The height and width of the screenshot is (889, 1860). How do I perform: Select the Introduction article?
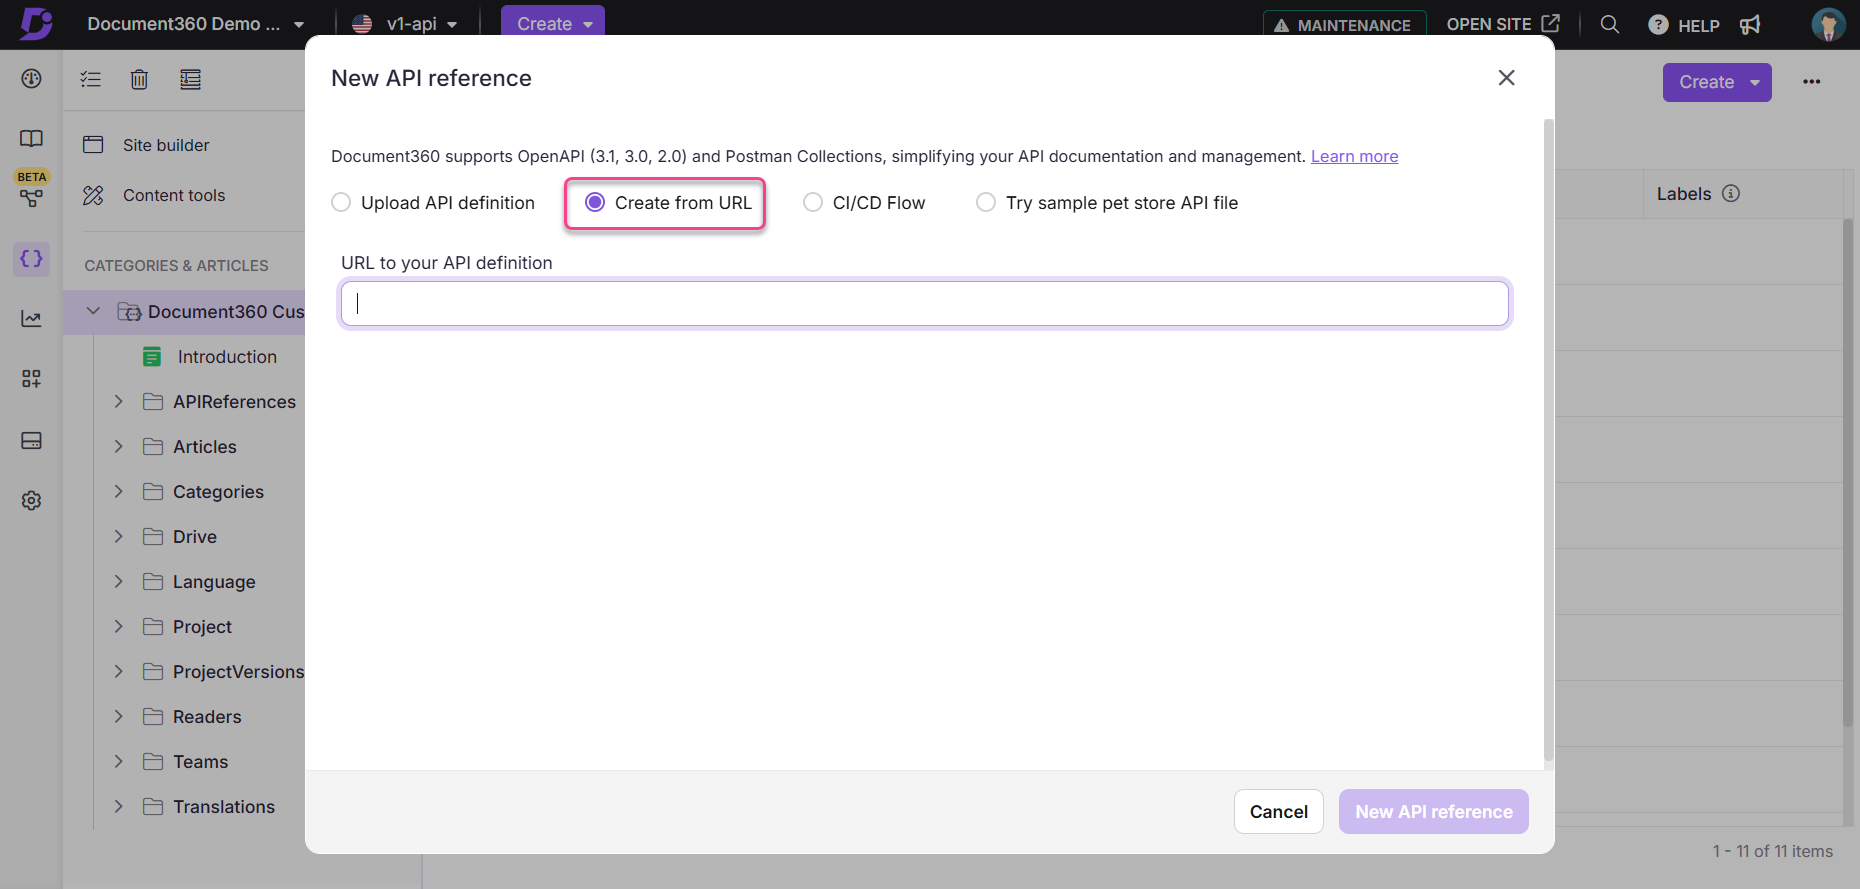click(227, 357)
